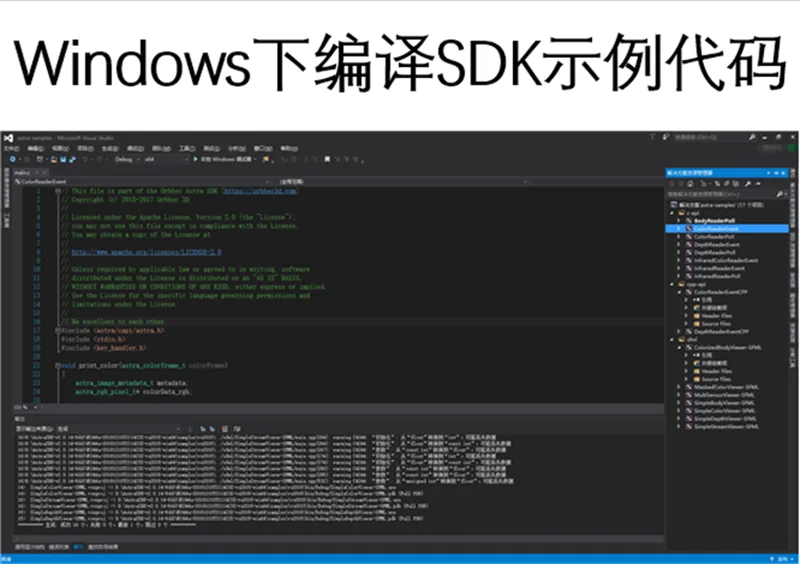Select the InfraredReaderPoll project
Screen dimensions: 800x564
[x=717, y=276]
